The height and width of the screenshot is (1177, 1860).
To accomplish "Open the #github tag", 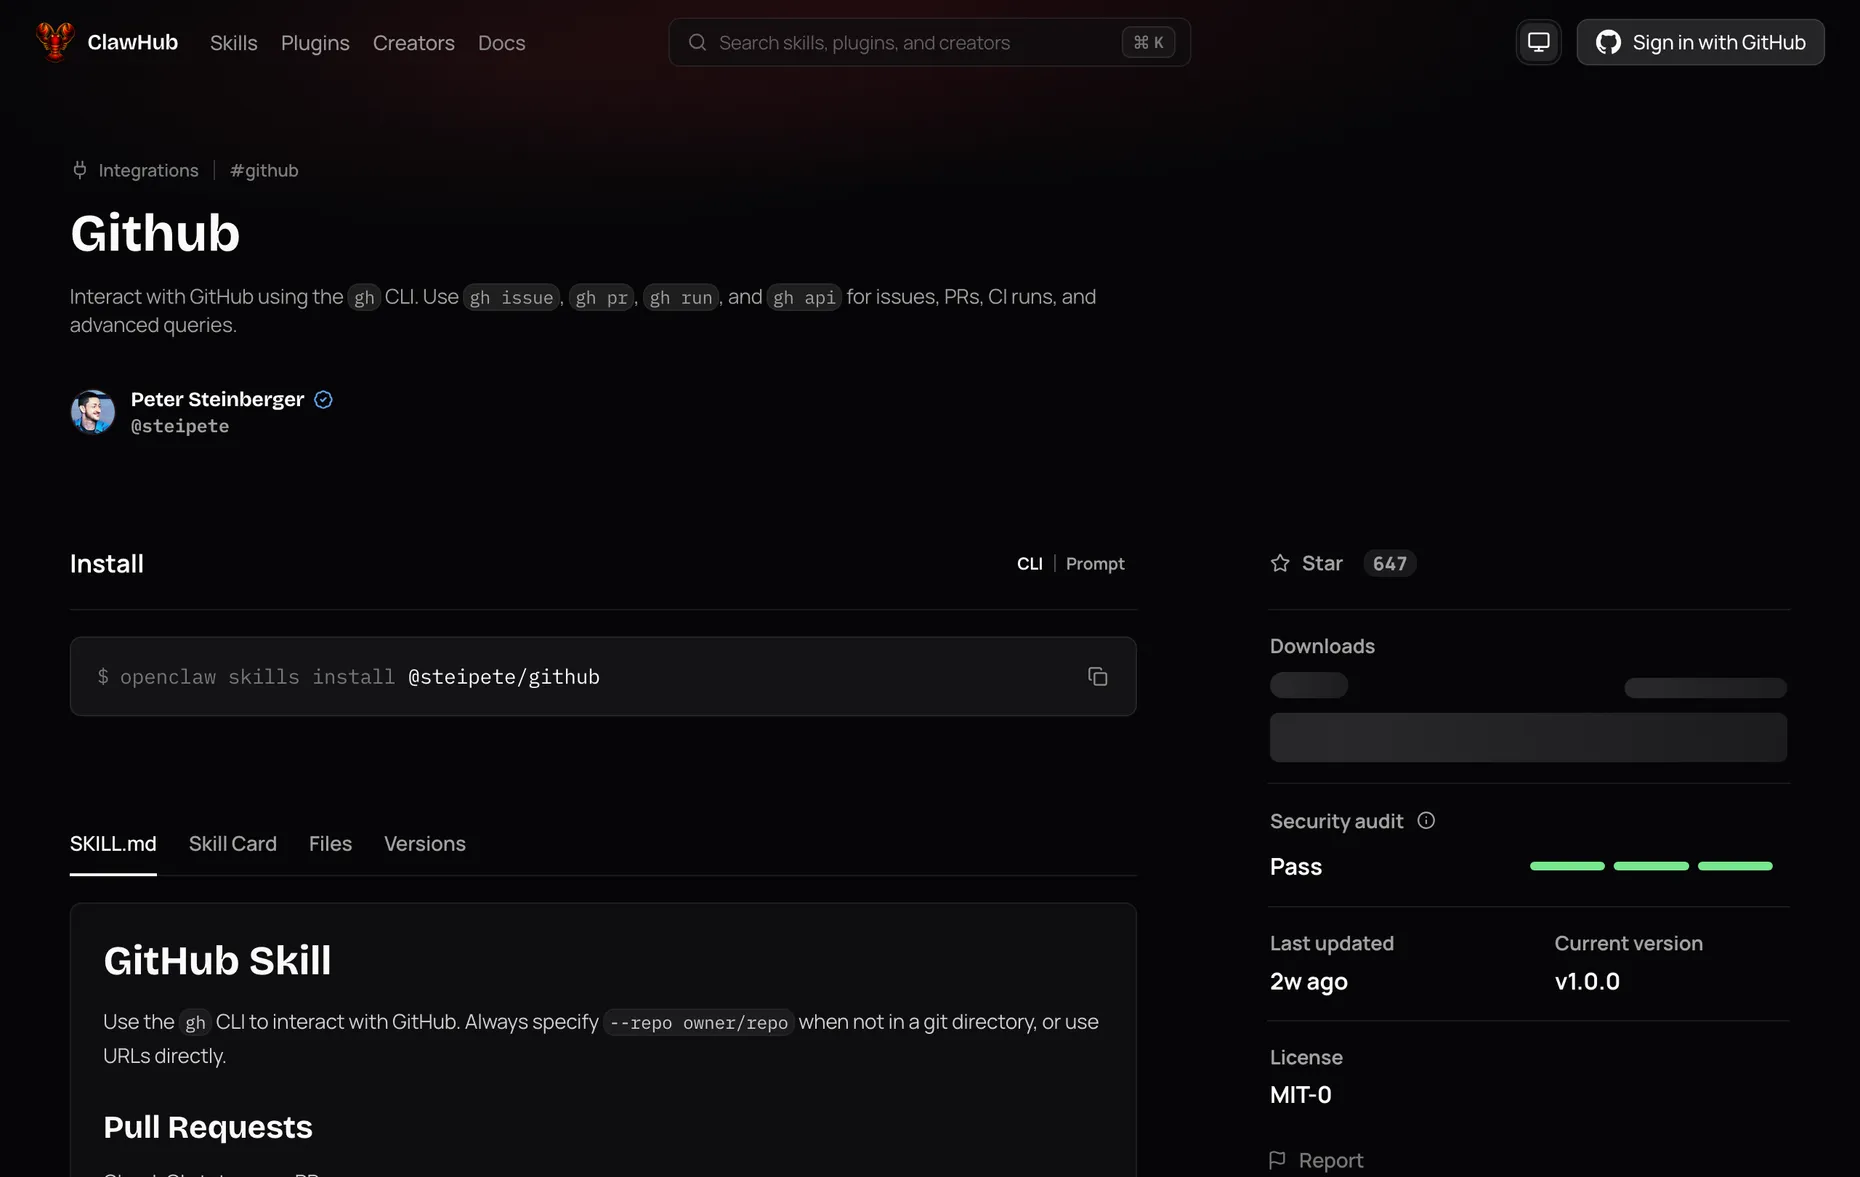I will pyautogui.click(x=264, y=170).
